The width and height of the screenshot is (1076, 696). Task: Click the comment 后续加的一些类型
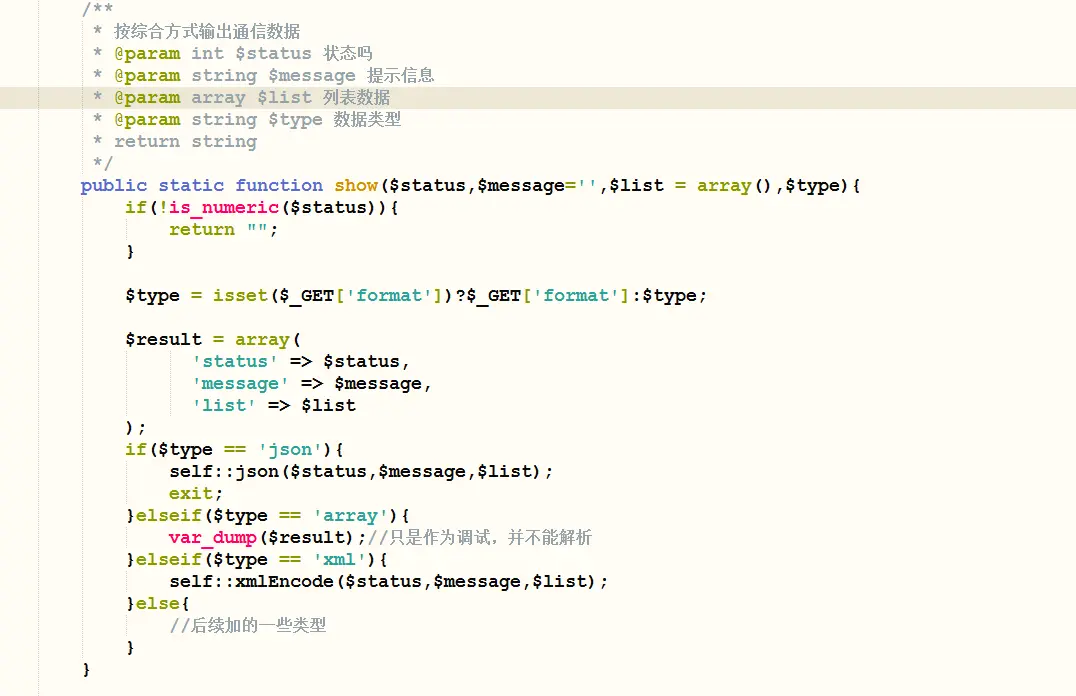[248, 626]
